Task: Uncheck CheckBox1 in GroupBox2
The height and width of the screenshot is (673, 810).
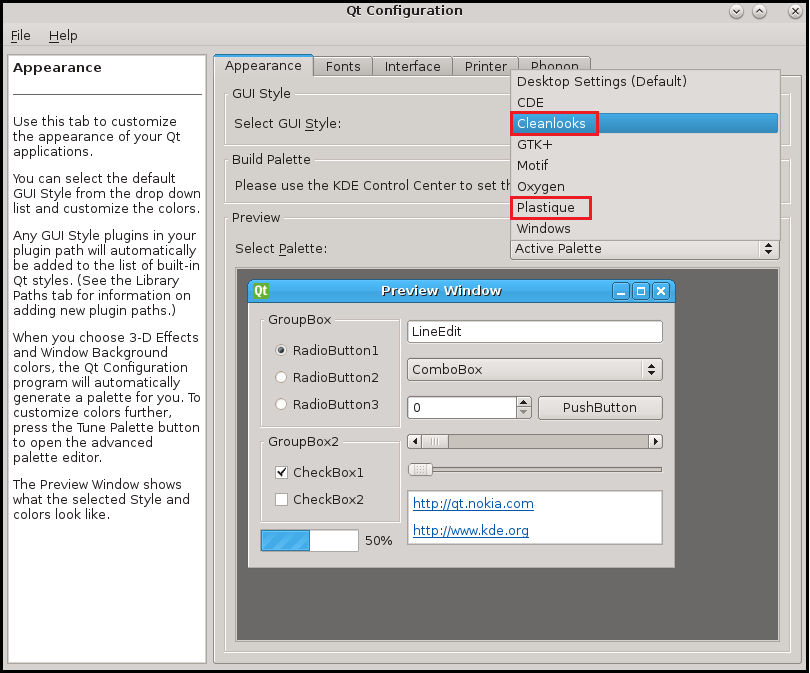Action: coord(281,471)
